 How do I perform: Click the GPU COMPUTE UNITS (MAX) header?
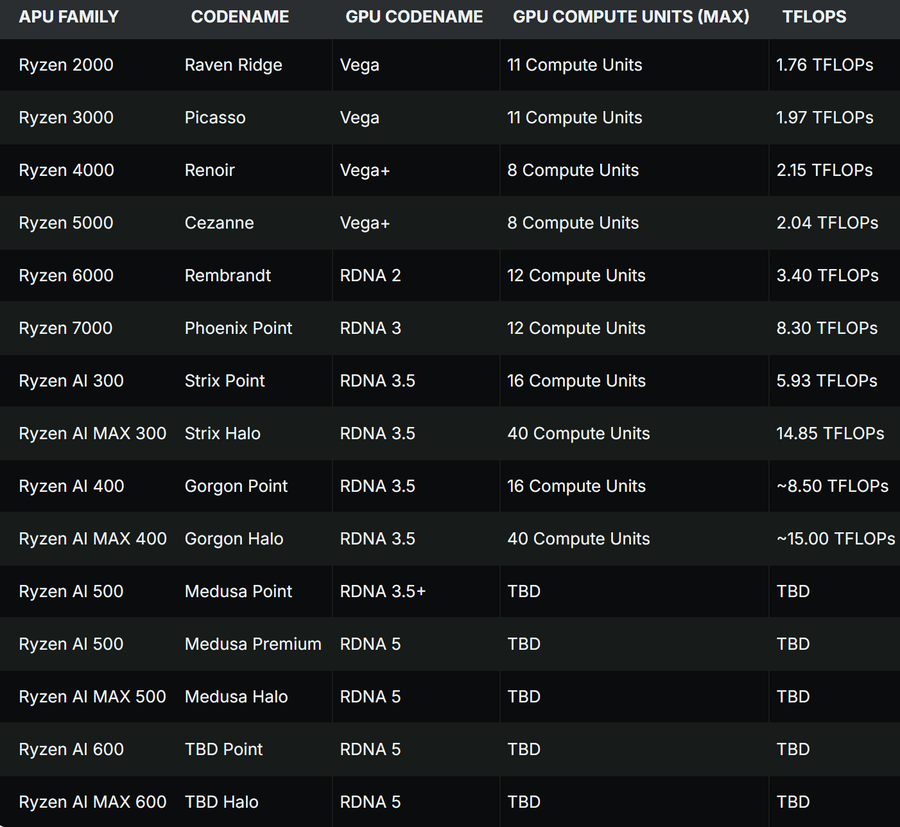tap(630, 17)
